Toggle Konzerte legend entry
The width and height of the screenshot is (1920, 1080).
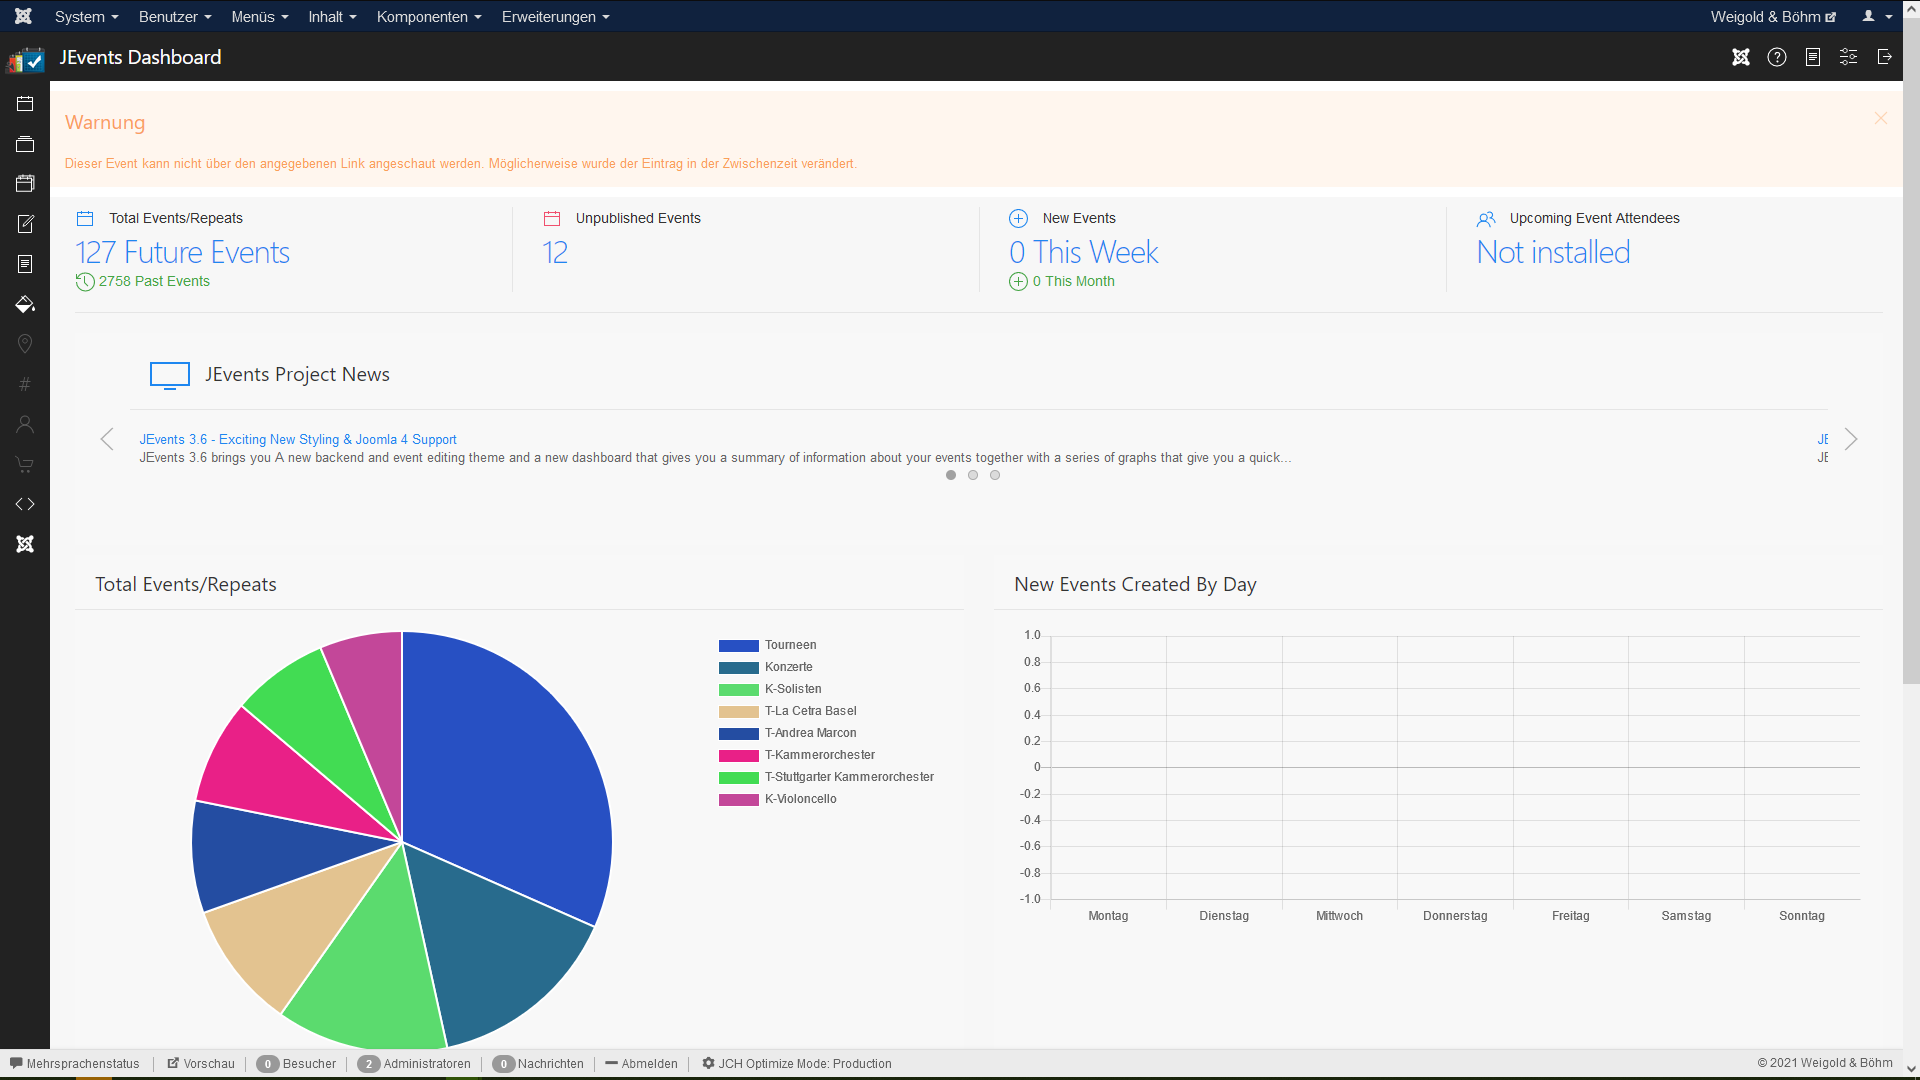pyautogui.click(x=766, y=667)
